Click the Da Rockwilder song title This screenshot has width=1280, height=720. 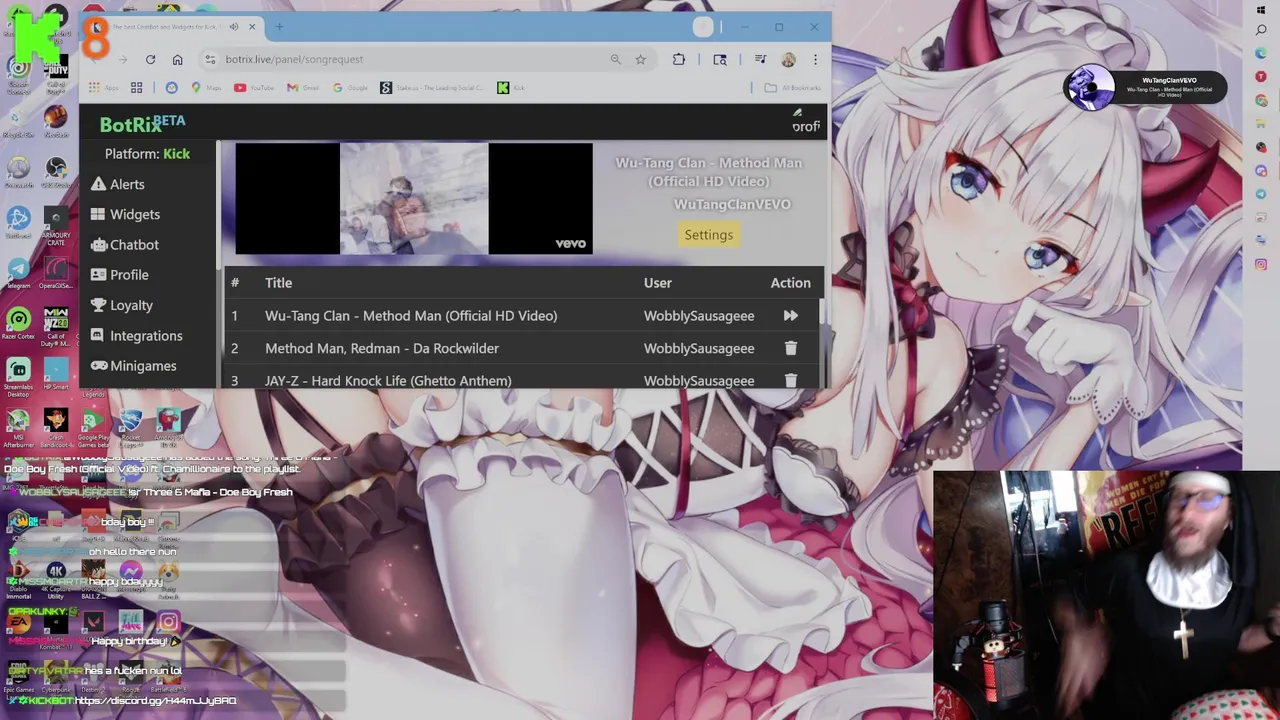click(382, 348)
